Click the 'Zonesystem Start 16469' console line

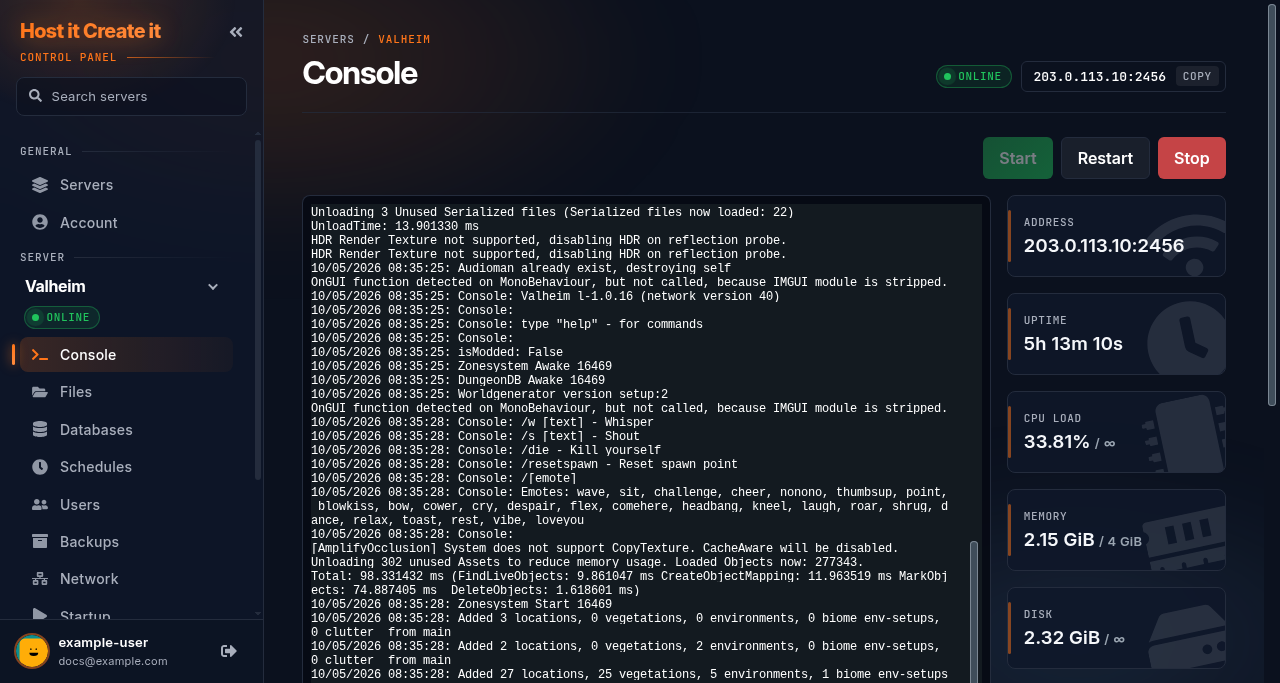point(461,605)
